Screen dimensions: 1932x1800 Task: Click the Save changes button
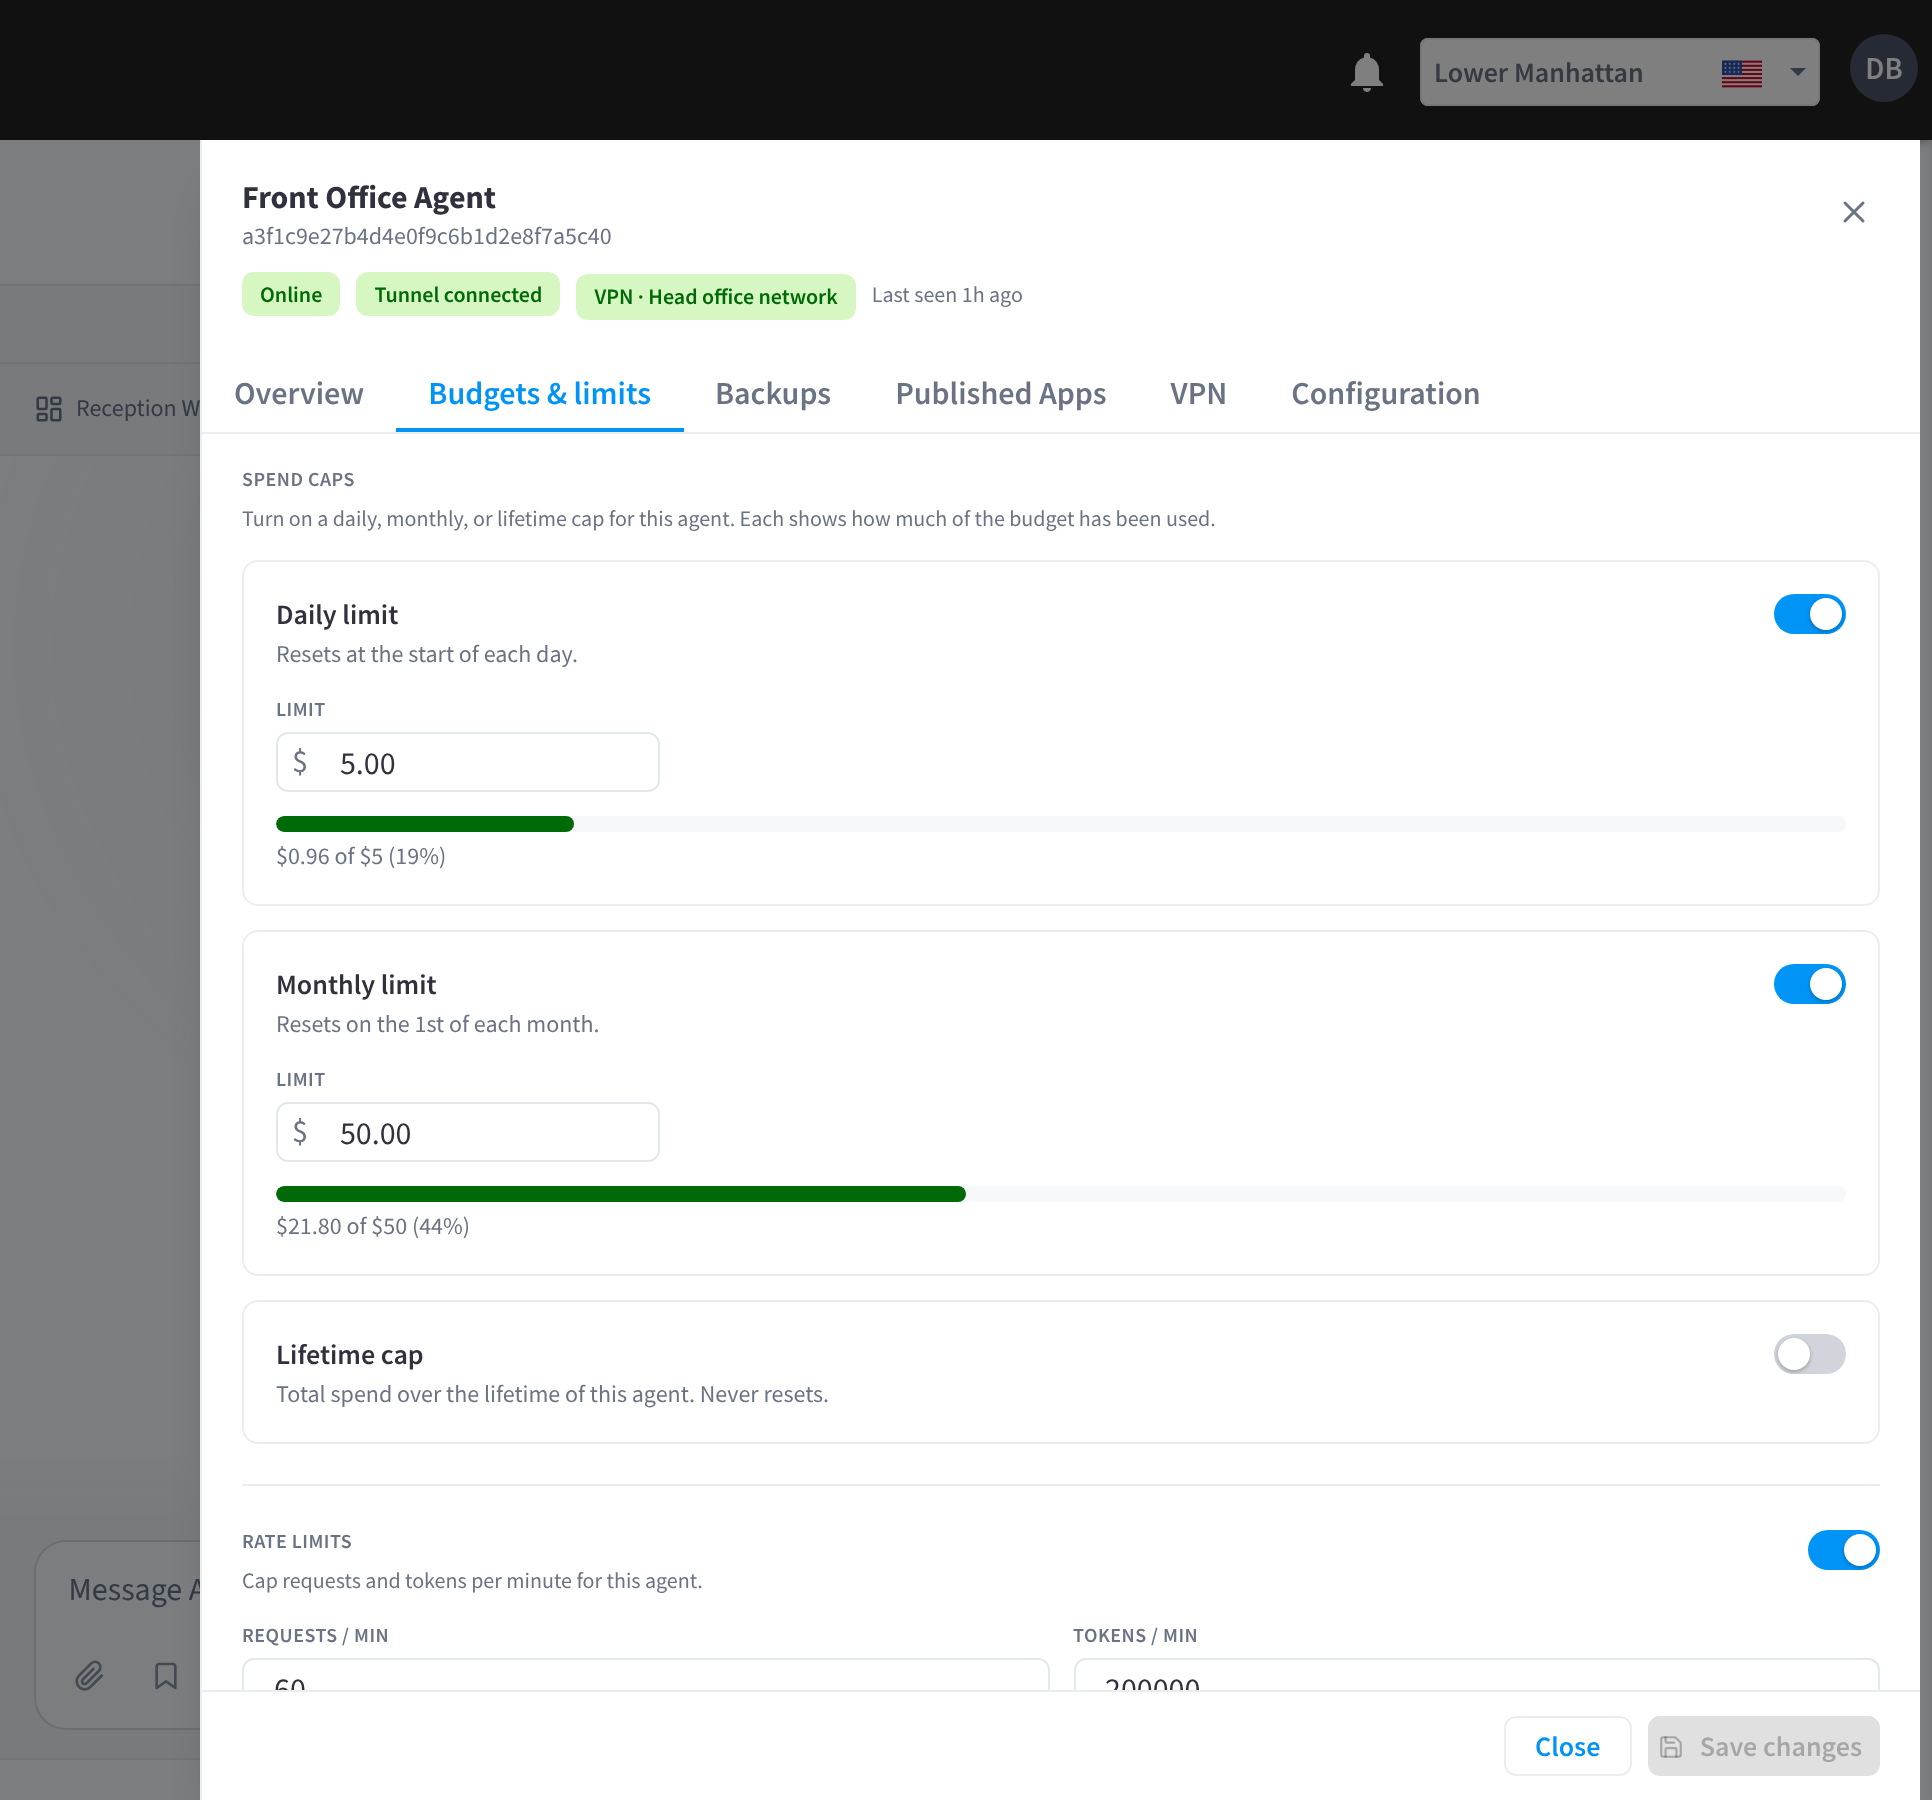pyautogui.click(x=1763, y=1746)
